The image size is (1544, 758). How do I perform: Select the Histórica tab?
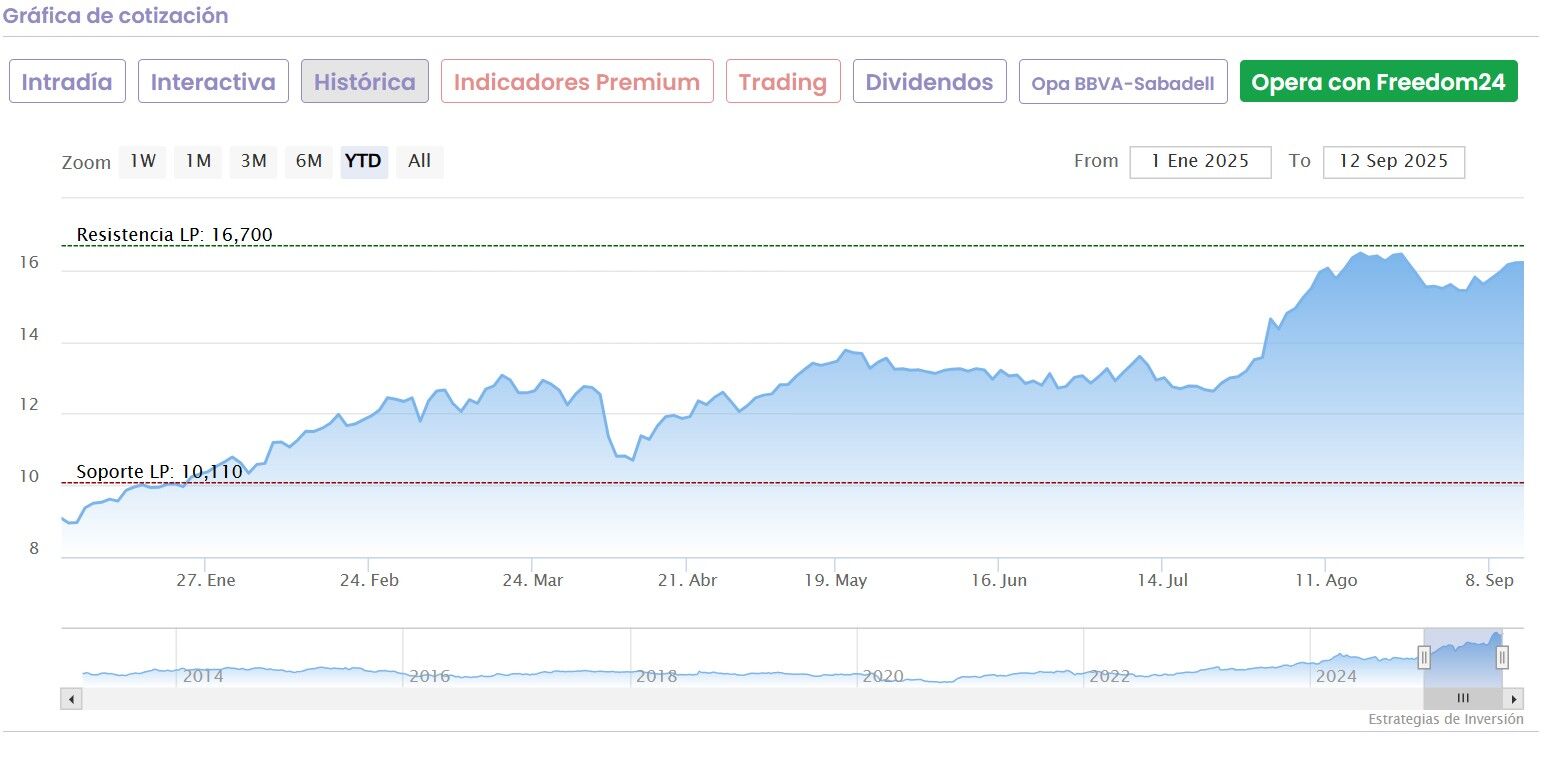pos(365,82)
